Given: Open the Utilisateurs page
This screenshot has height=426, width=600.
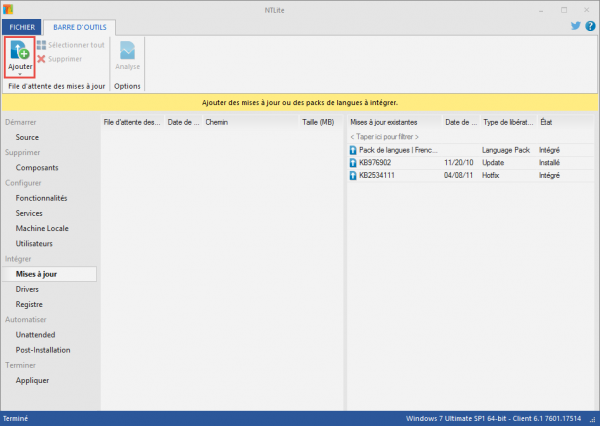Looking at the screenshot, I should [x=34, y=243].
